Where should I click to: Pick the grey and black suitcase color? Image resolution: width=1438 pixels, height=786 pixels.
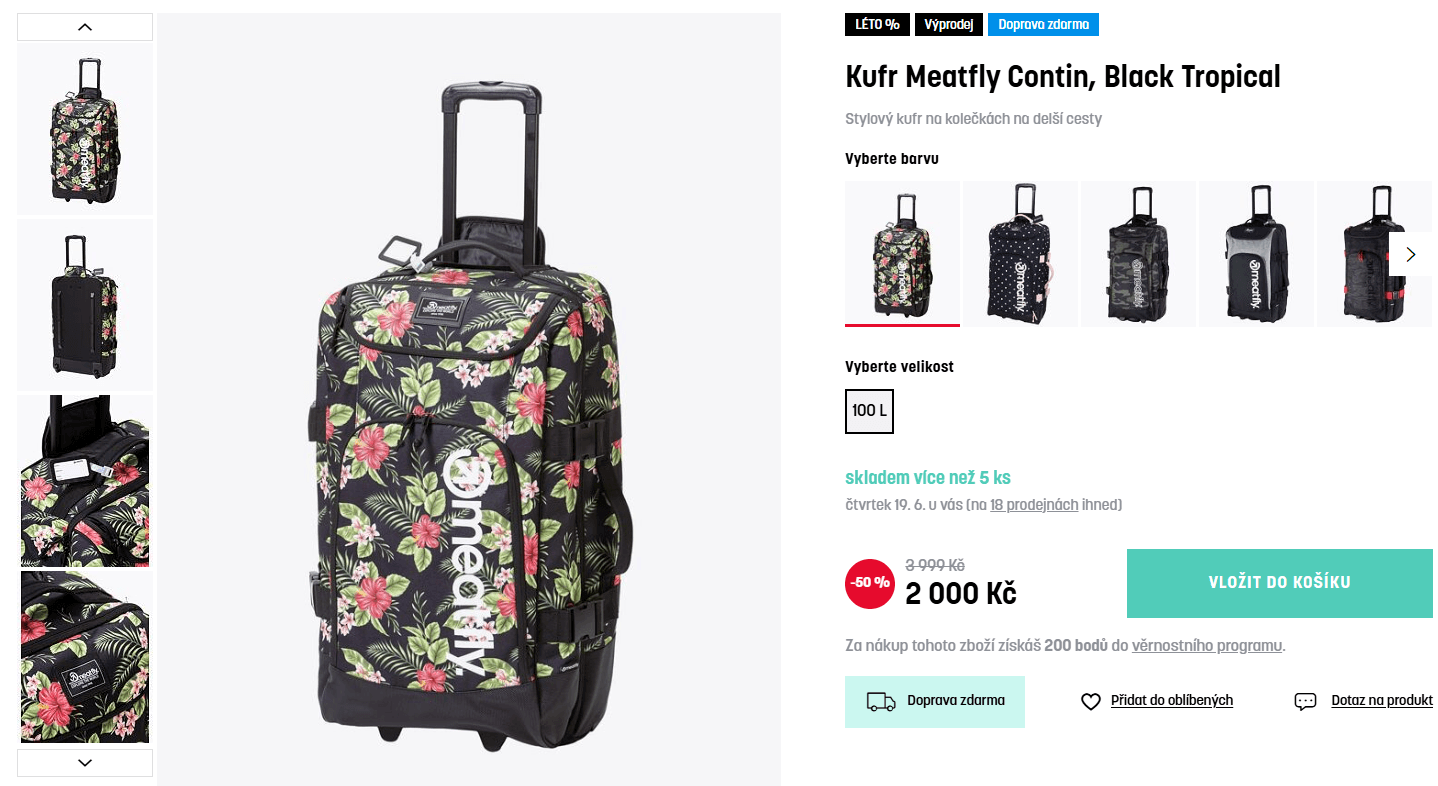click(1256, 253)
